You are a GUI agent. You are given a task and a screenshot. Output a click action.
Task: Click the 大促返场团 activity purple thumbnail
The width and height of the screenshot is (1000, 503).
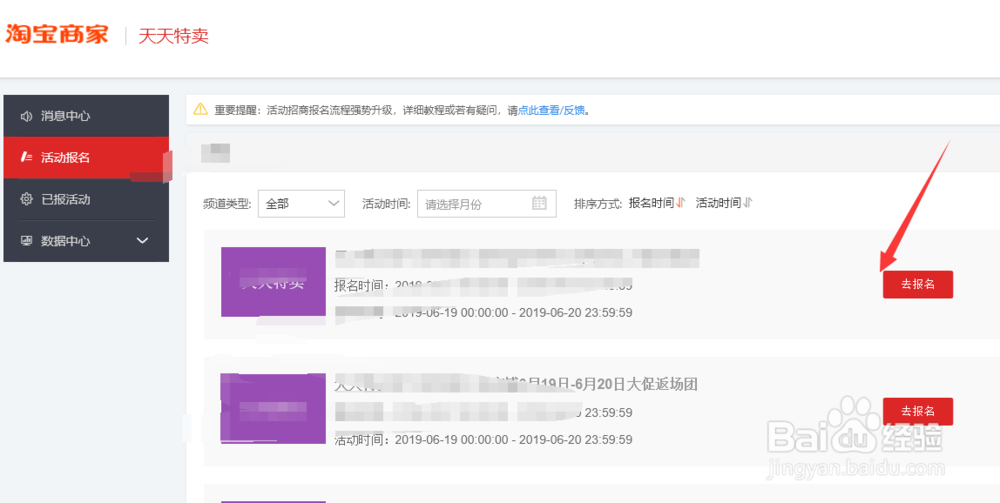coord(273,408)
